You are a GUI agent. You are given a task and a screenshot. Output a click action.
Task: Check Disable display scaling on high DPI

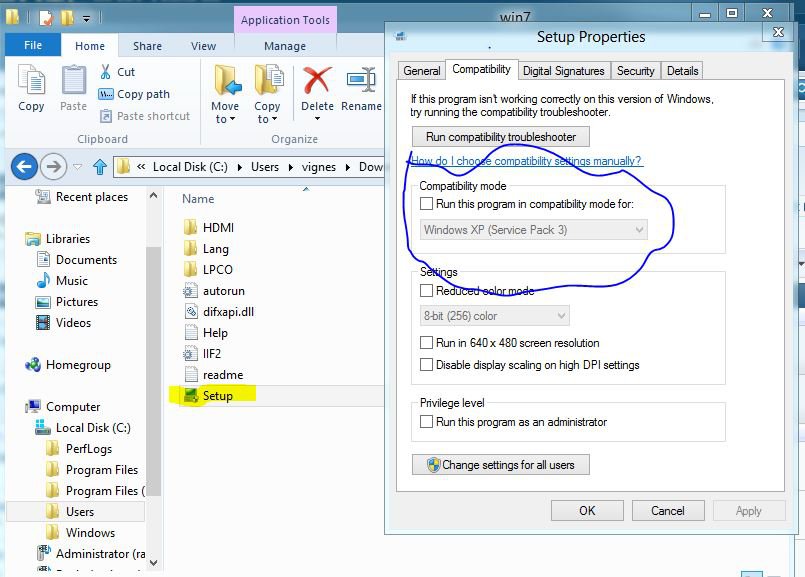(426, 364)
